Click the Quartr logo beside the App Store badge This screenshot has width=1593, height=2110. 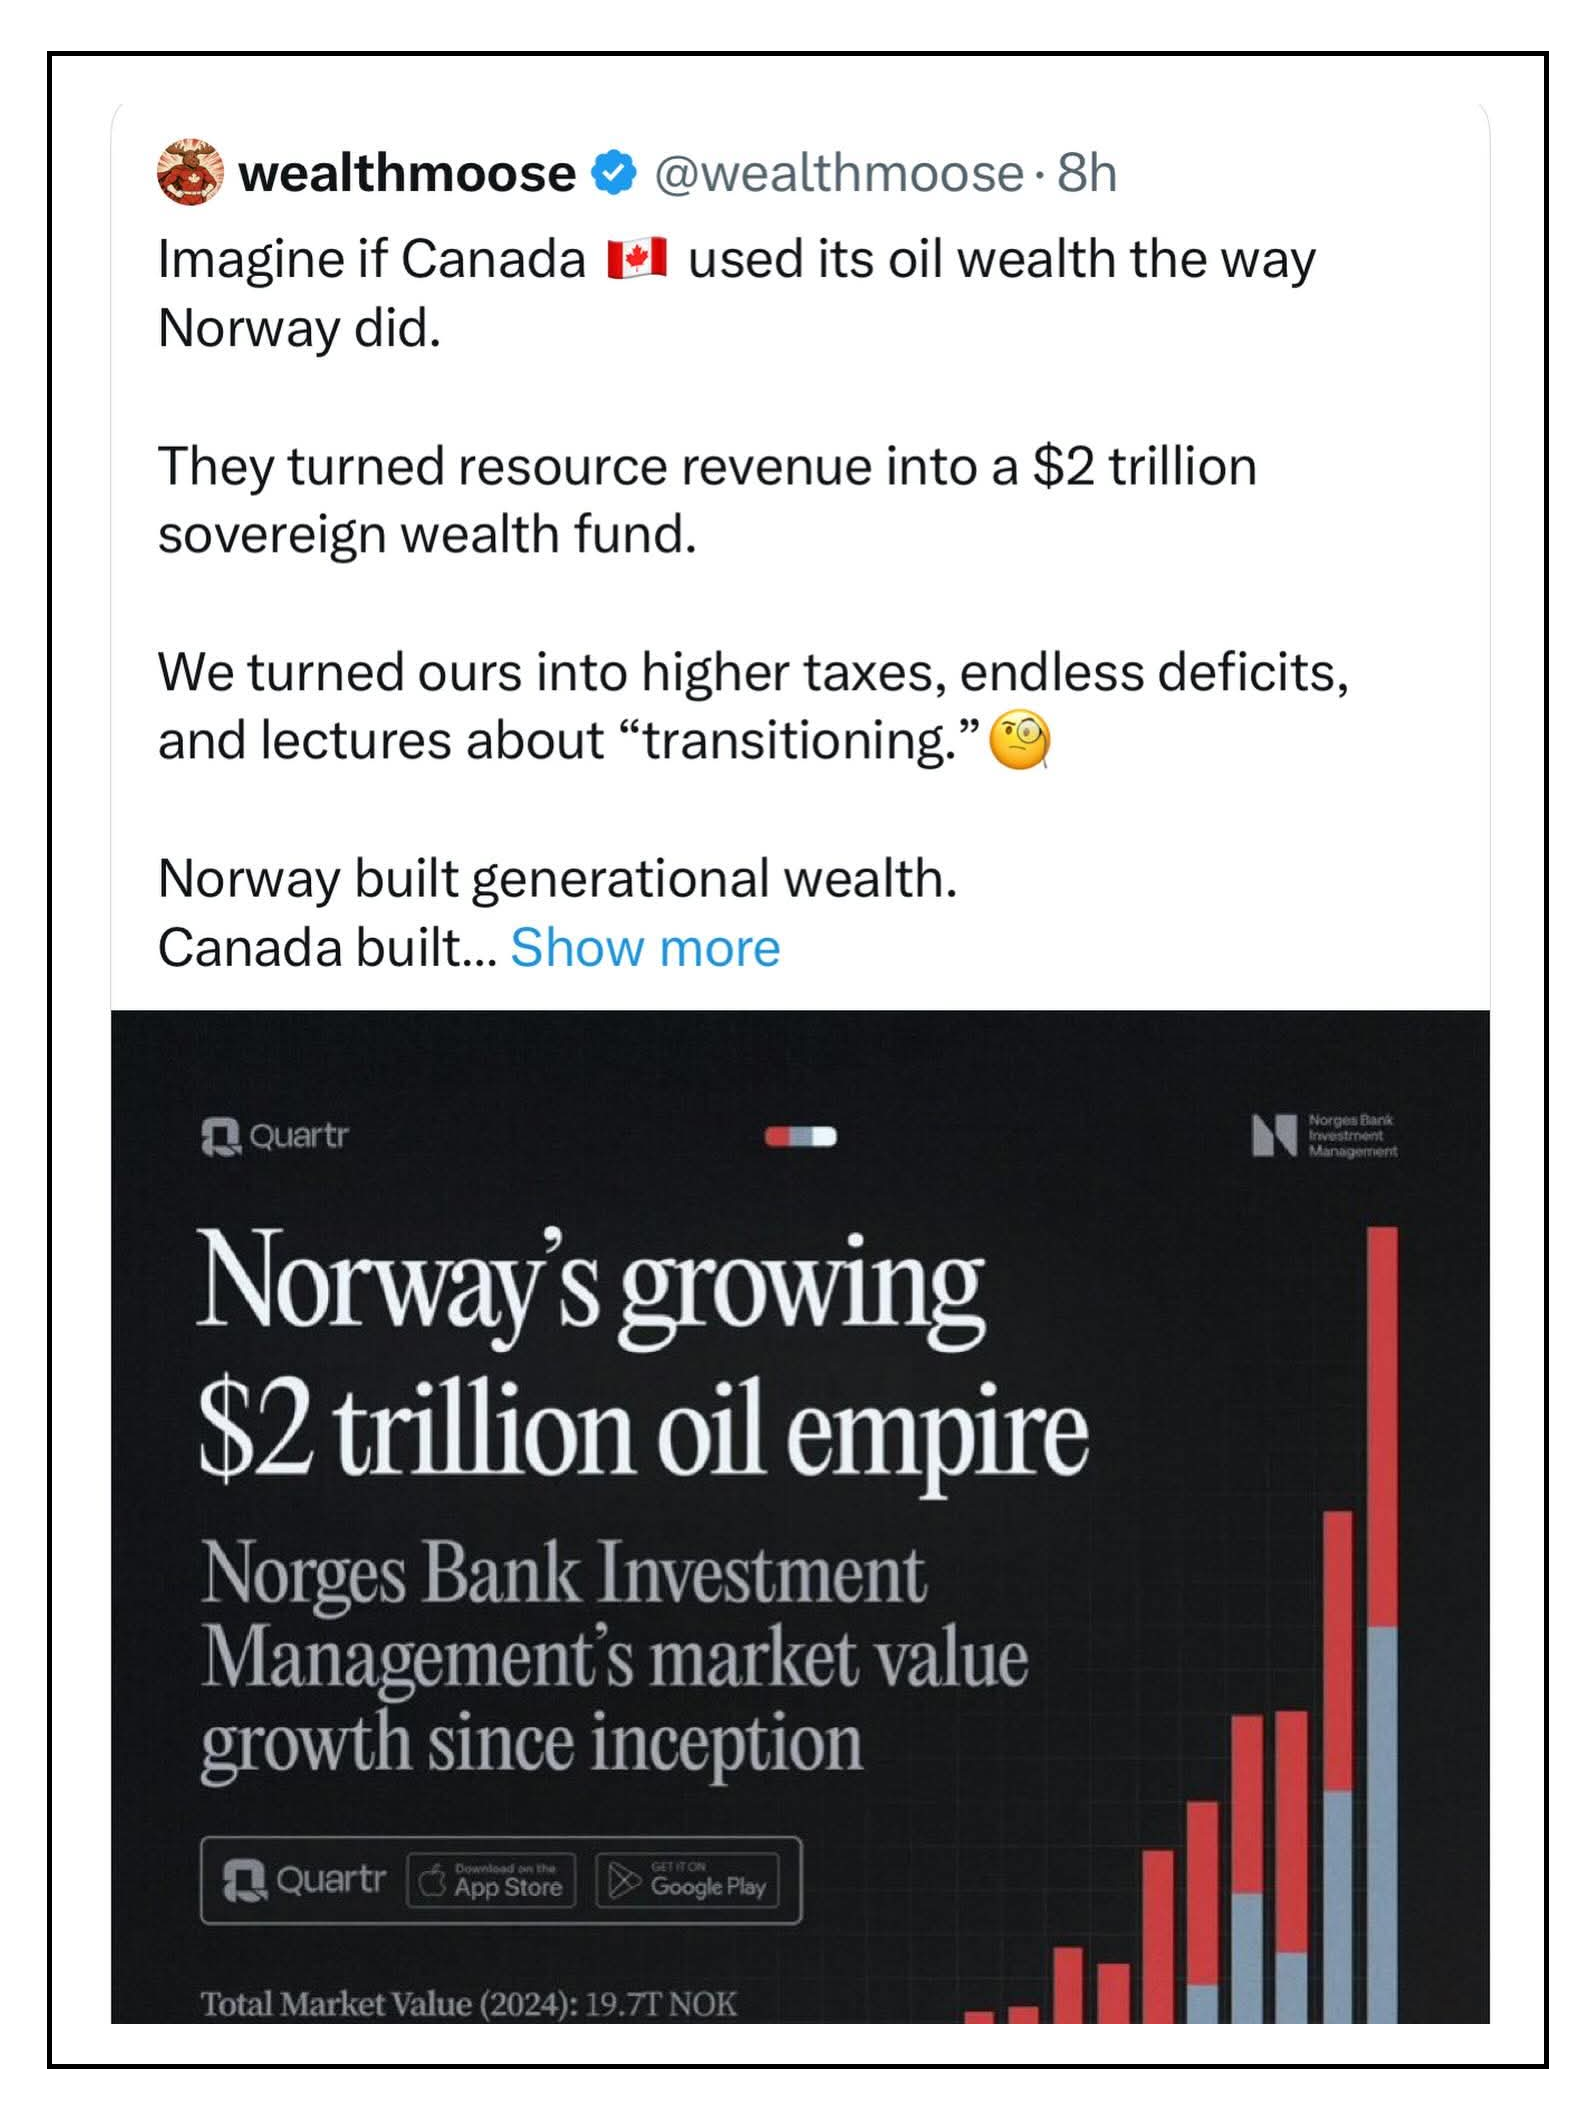tap(304, 1881)
